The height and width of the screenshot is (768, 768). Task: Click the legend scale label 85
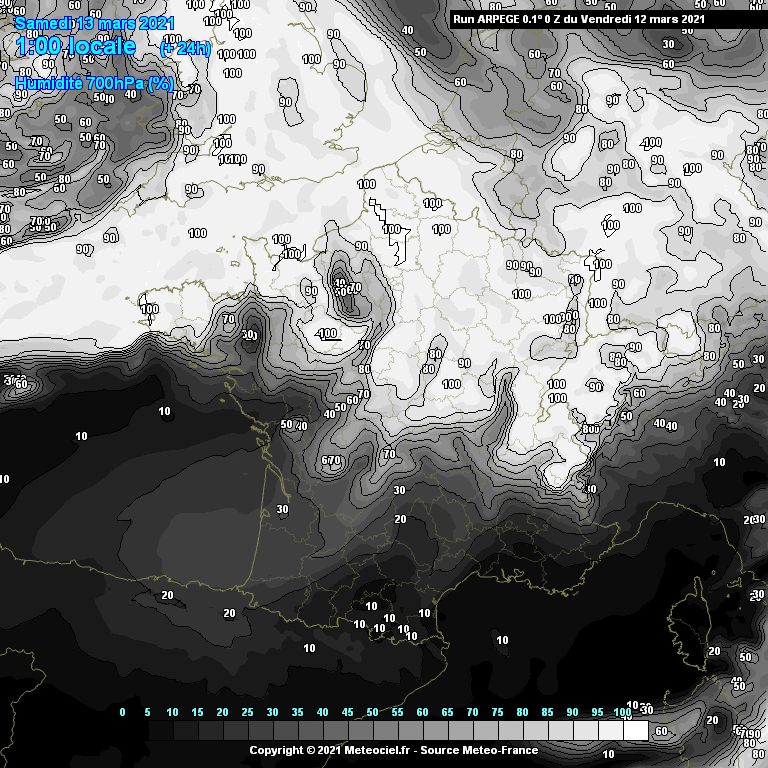[x=547, y=712]
